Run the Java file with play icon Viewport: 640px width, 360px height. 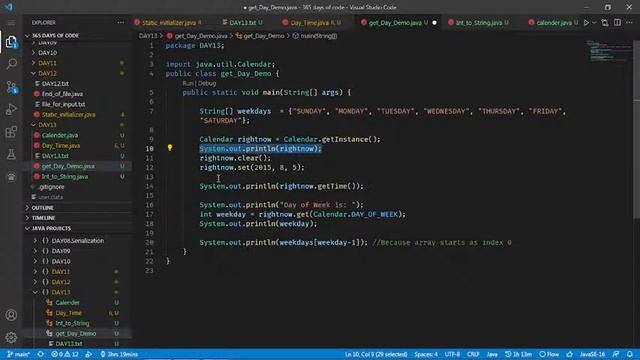586,22
